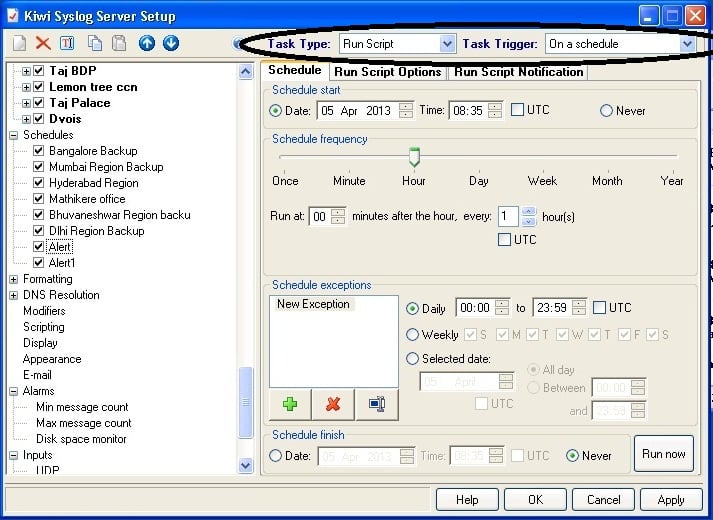Open the Task Trigger dropdown
Viewport: 713px width, 520px height.
point(687,44)
